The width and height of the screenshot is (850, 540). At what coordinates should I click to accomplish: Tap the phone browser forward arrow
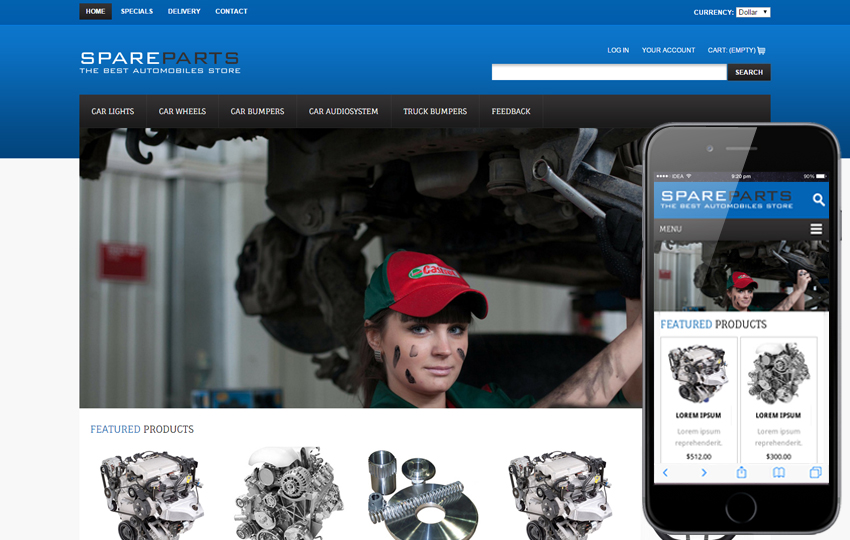pyautogui.click(x=704, y=472)
